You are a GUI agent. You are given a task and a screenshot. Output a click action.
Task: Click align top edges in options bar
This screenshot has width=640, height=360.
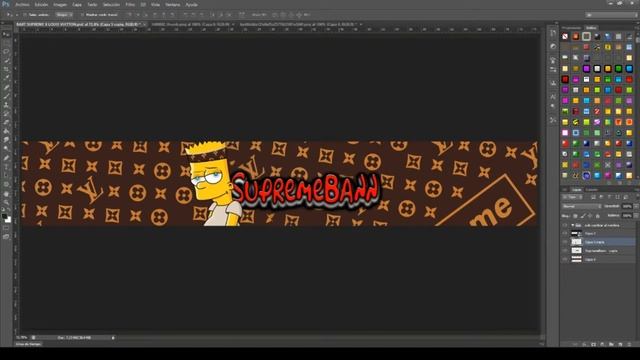tap(129, 15)
